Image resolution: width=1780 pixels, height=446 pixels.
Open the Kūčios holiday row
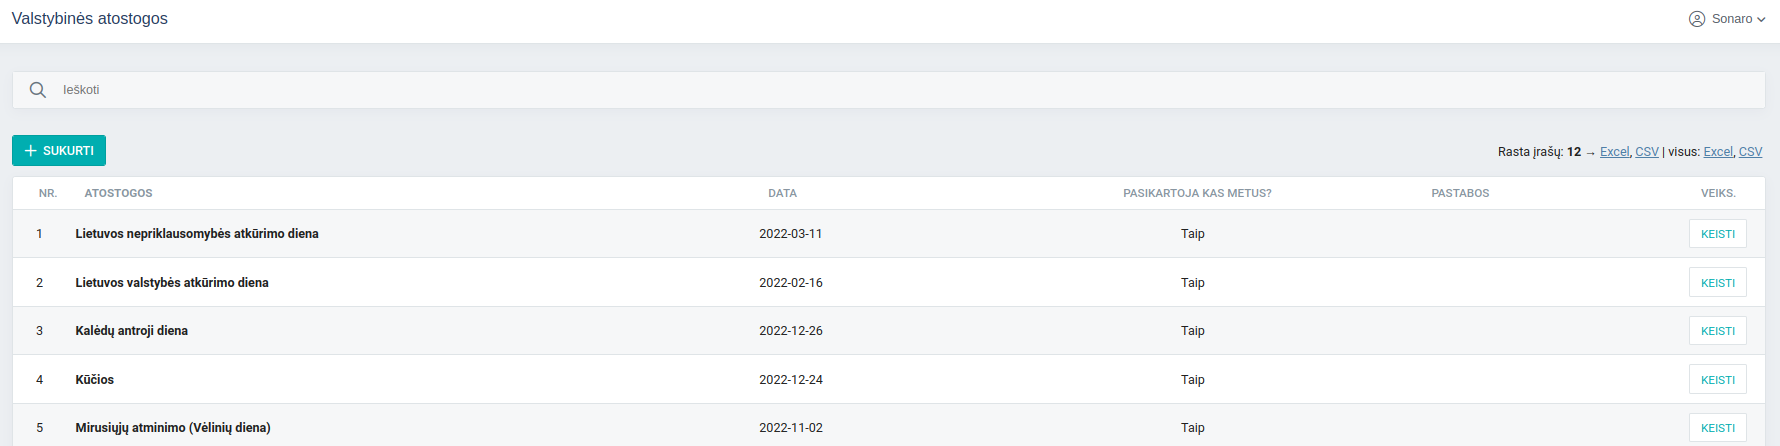click(95, 380)
